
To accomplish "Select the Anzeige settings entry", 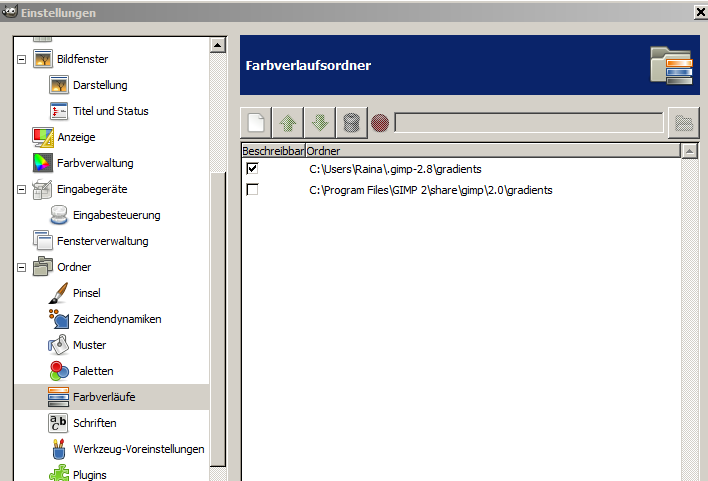I will [x=76, y=137].
